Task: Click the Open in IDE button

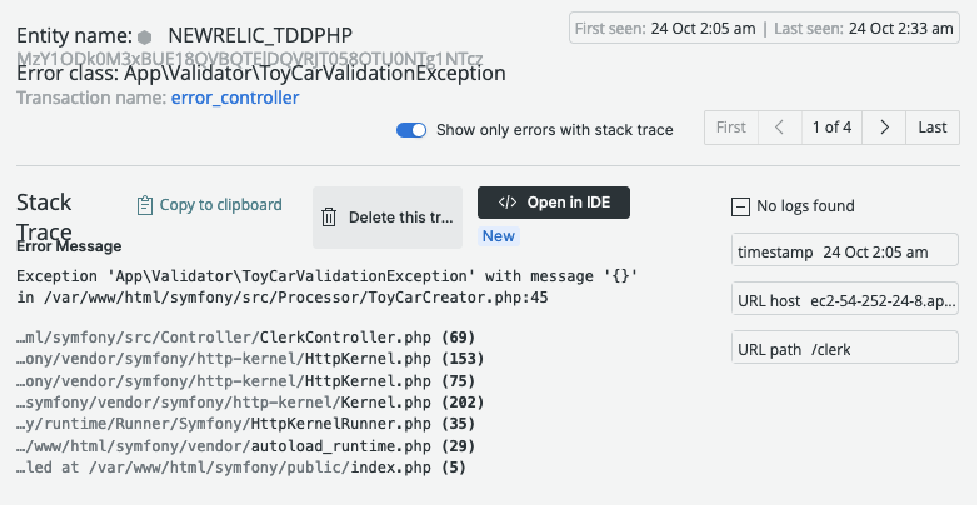Action: (554, 203)
